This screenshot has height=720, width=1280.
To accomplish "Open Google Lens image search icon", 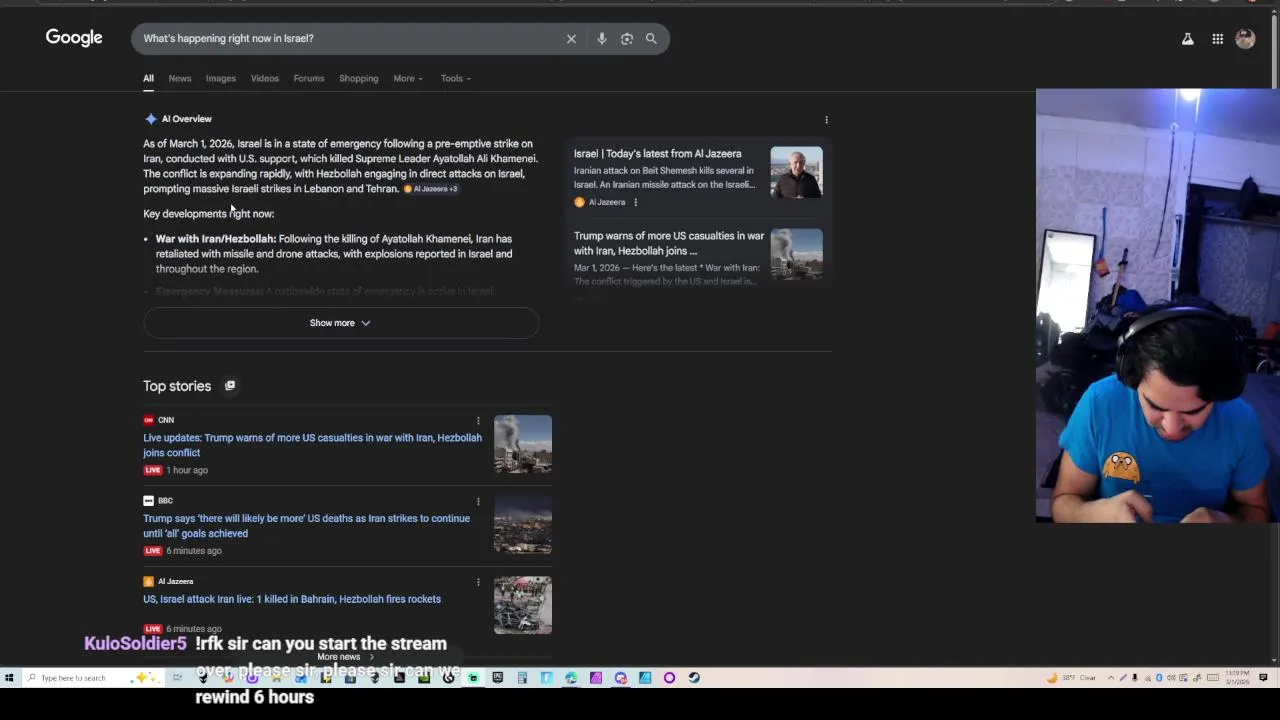I will point(626,39).
